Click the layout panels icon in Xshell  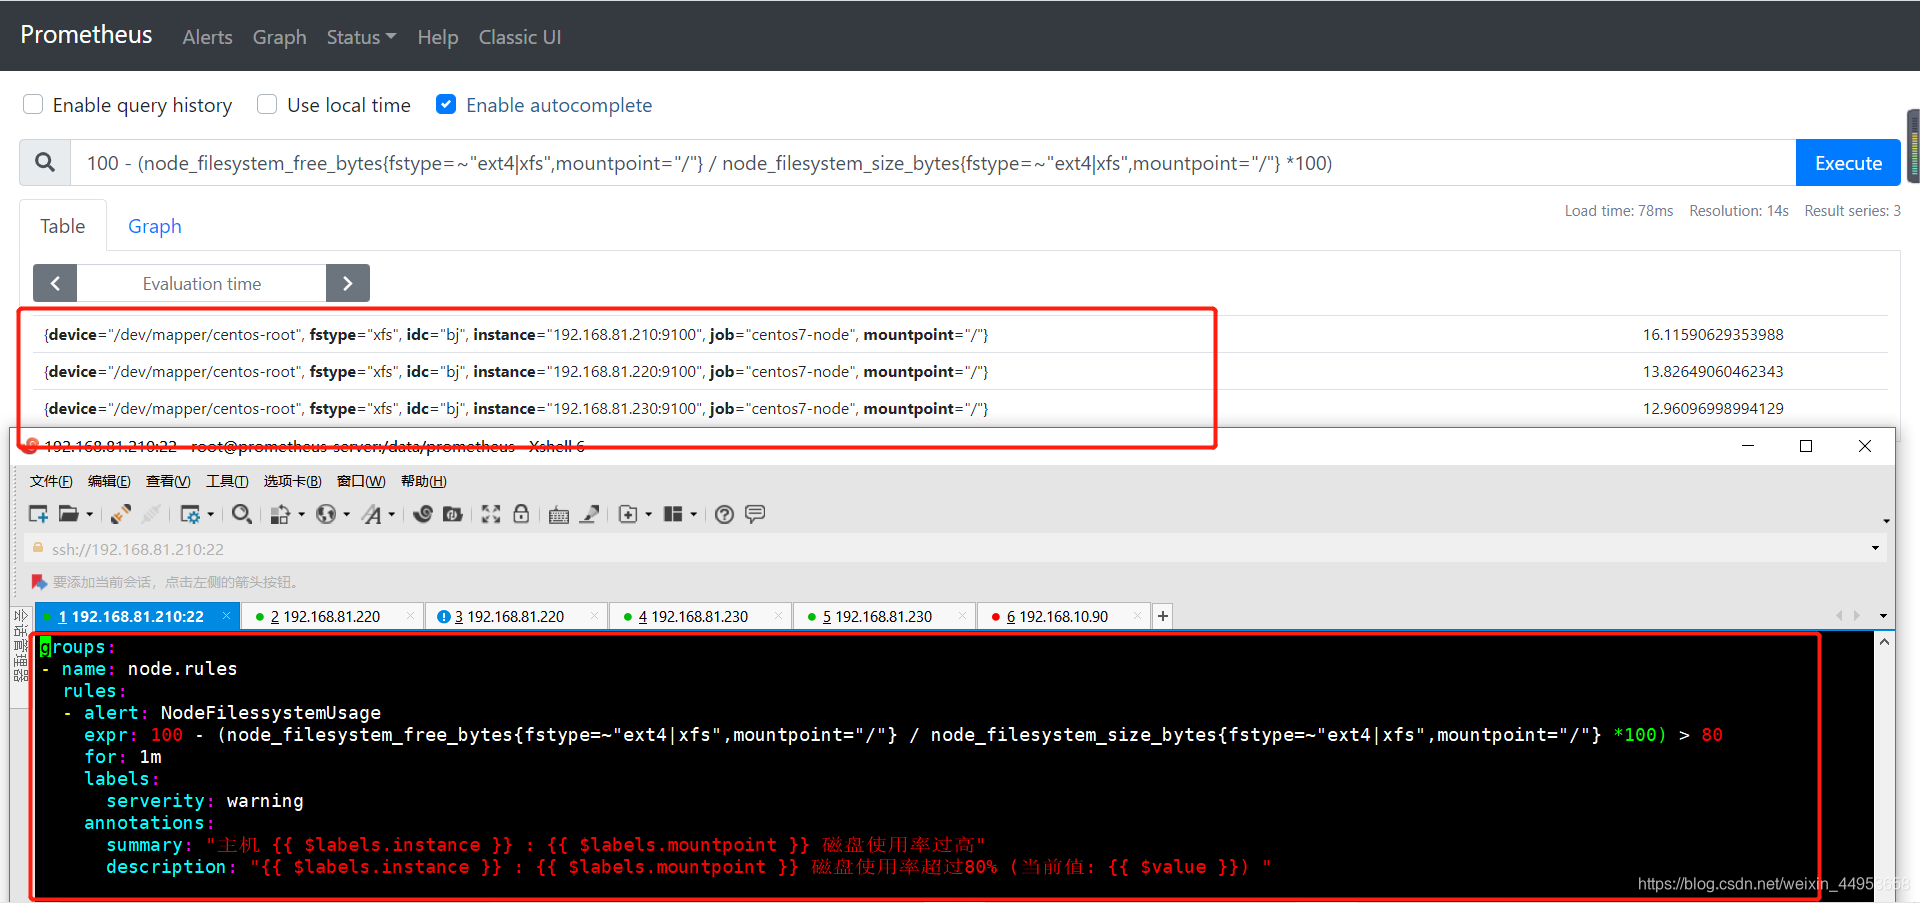[673, 514]
